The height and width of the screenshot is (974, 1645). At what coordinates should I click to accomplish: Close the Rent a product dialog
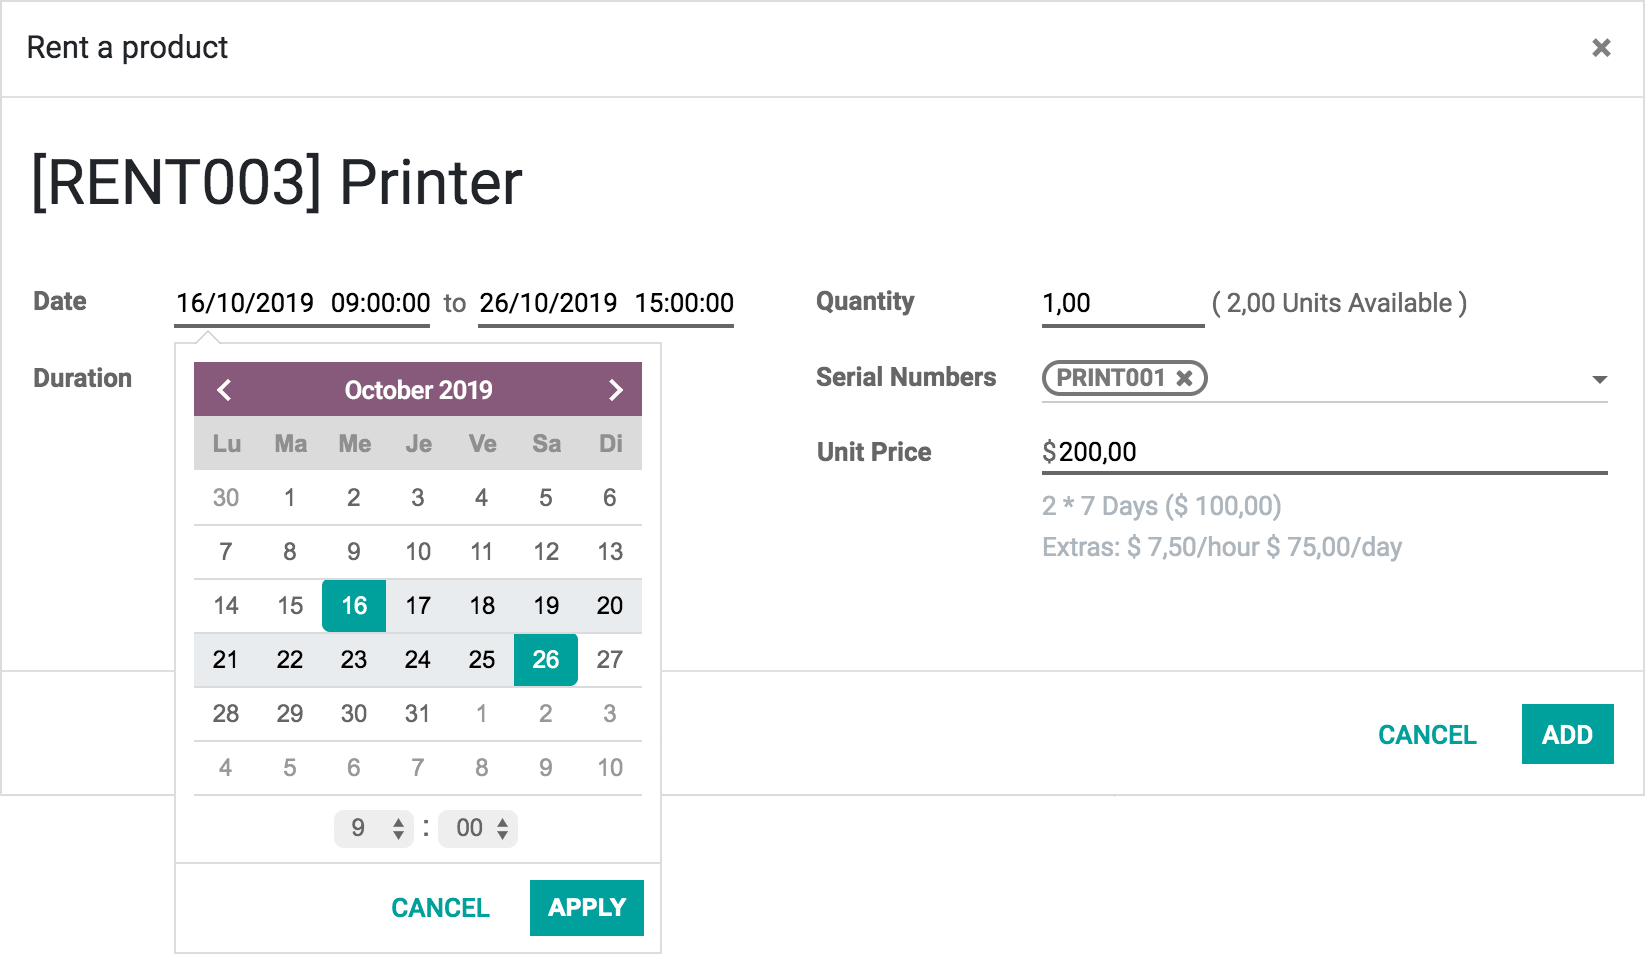tap(1601, 48)
